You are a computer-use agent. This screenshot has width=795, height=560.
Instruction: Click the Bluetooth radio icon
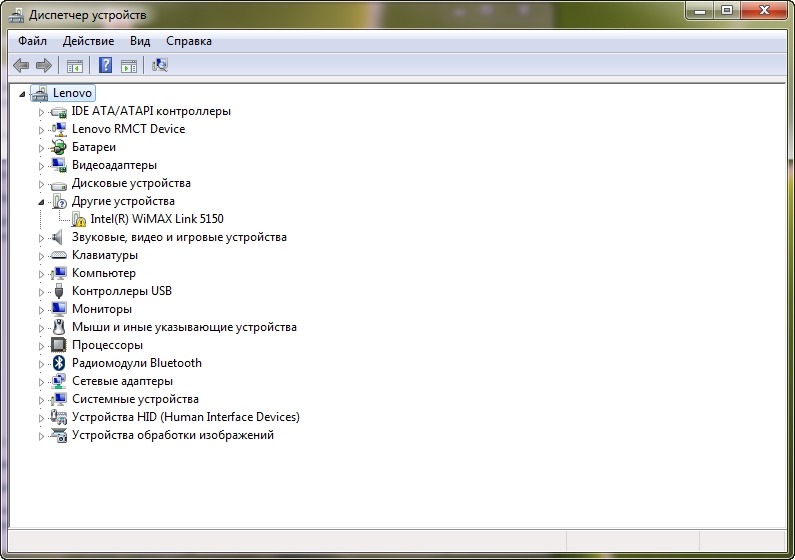coord(59,363)
